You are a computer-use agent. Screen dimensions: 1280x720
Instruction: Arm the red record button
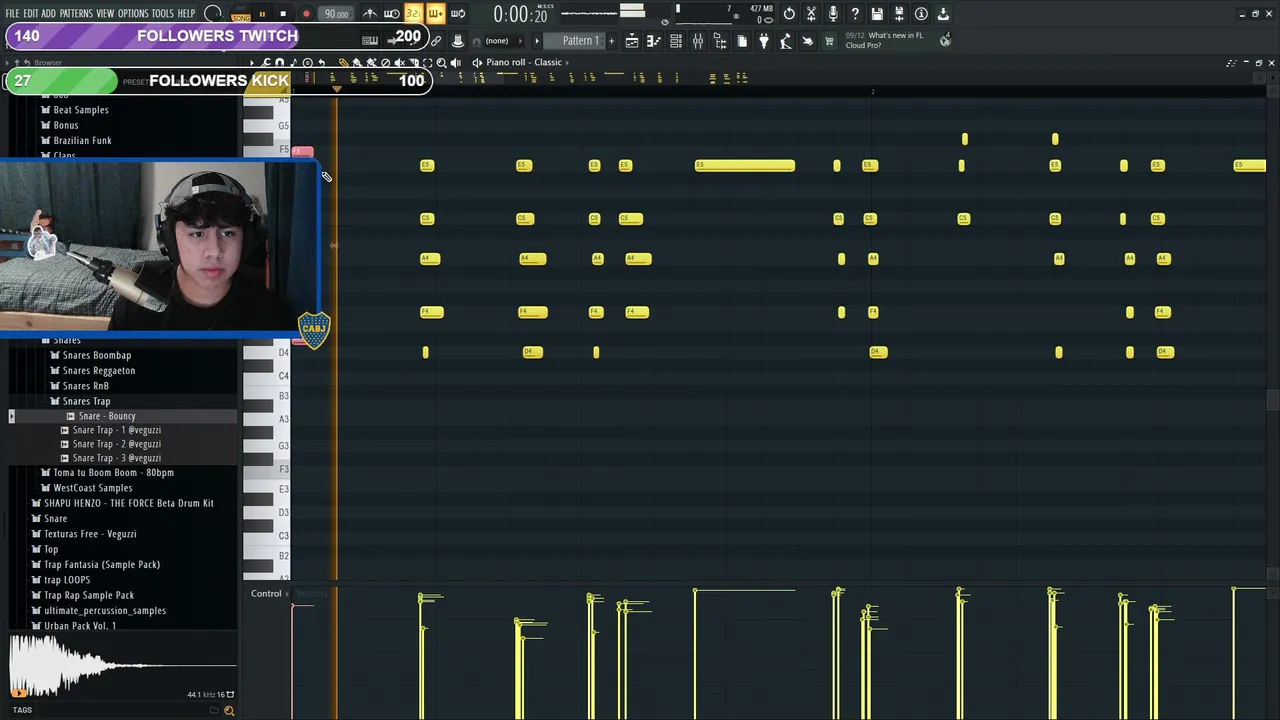tap(306, 14)
